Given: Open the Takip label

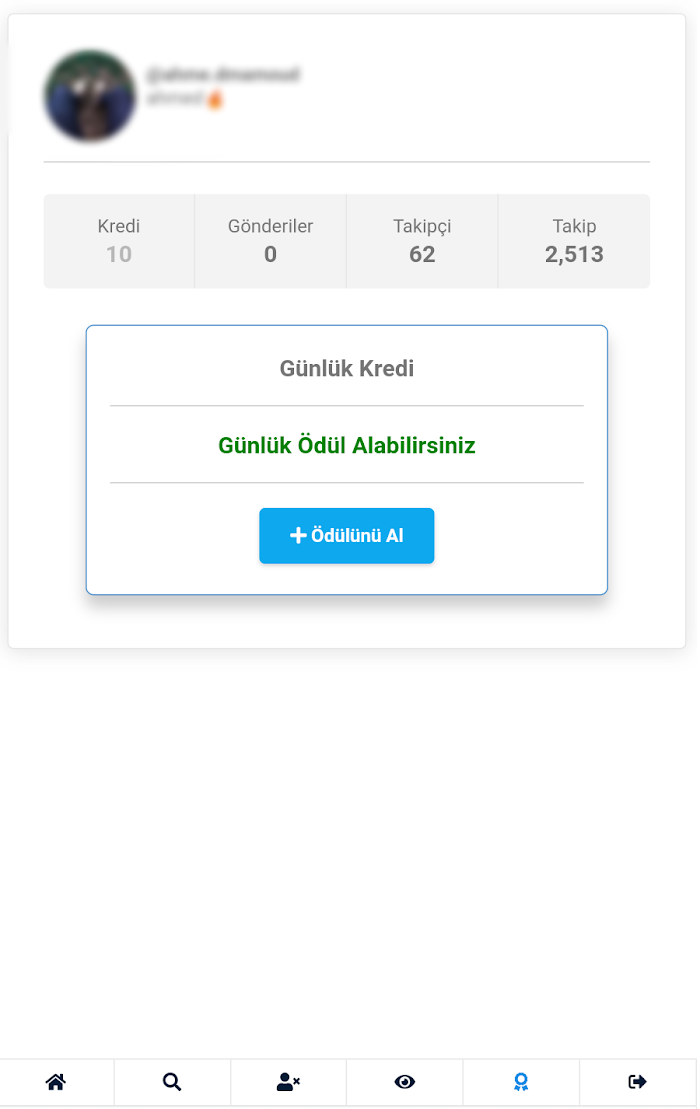Looking at the screenshot, I should pos(574,226).
